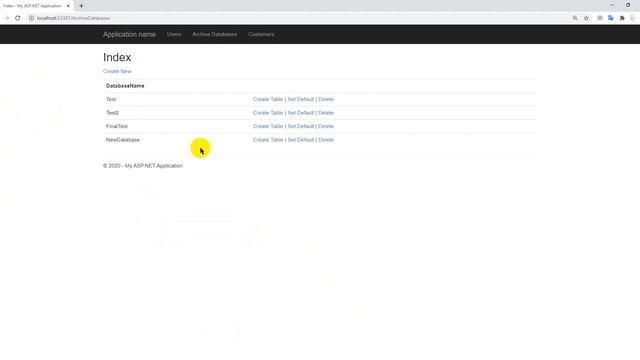
Task: Click the FinalTest database name cell
Action: pyautogui.click(x=117, y=126)
